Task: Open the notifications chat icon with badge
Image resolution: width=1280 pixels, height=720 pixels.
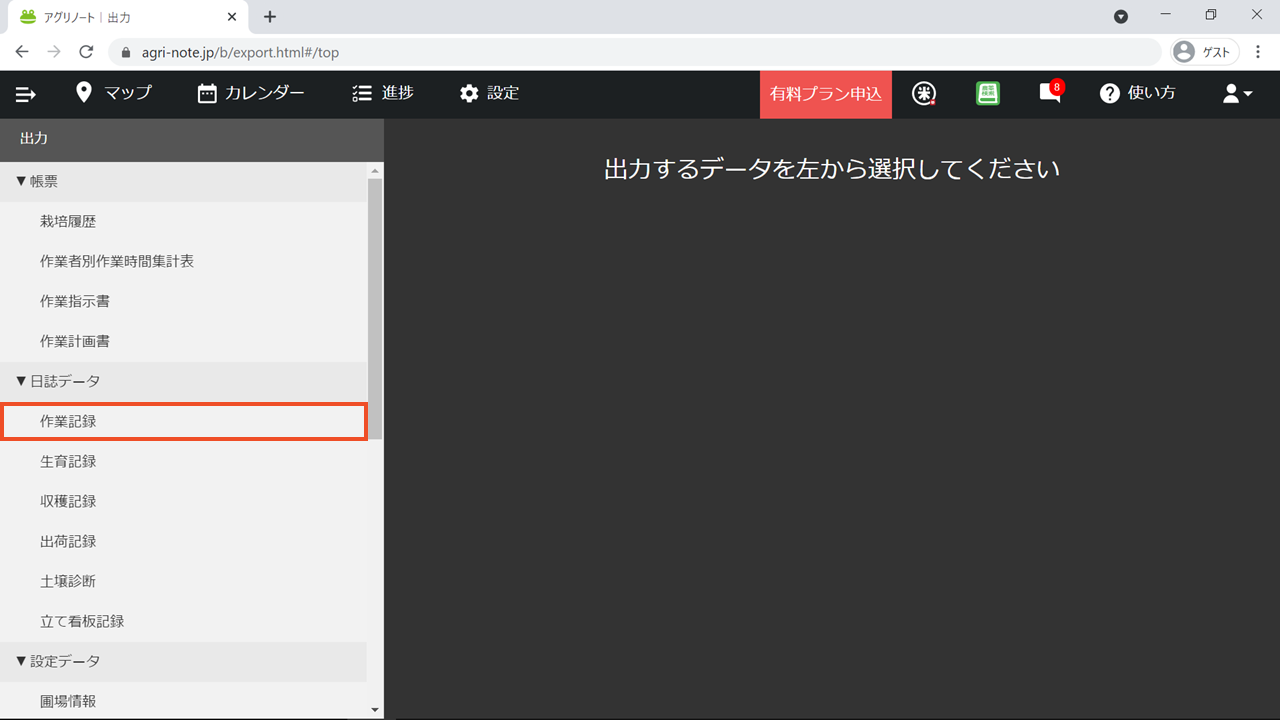Action: pyautogui.click(x=1050, y=93)
